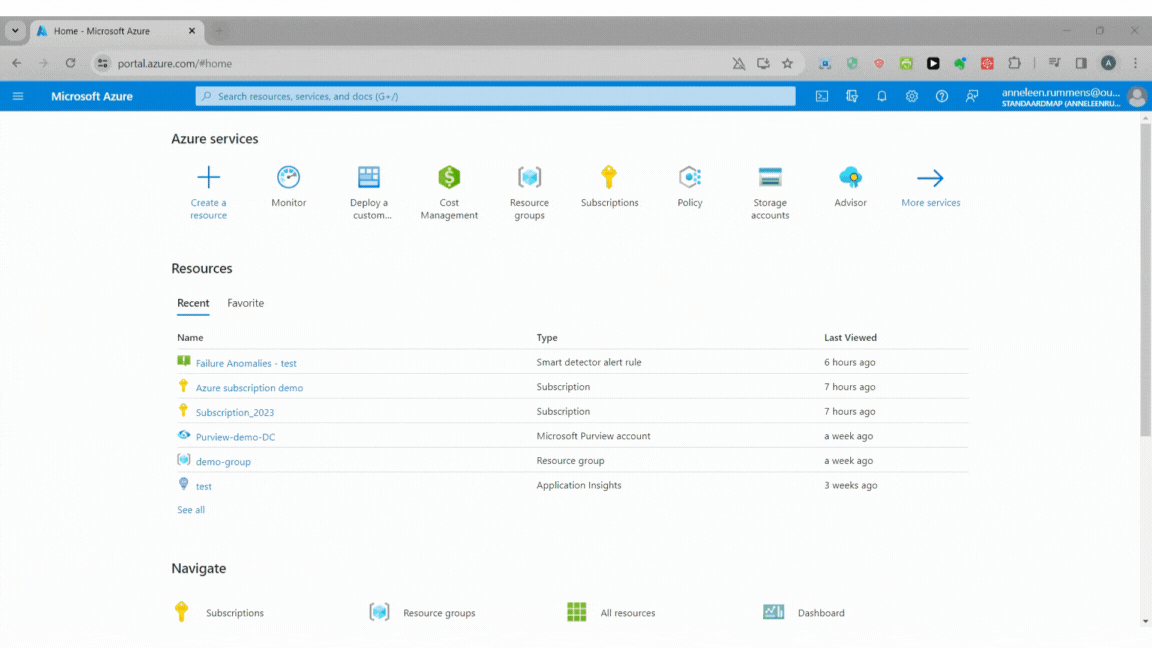Open the notifications bell
The image size is (1152, 648).
(882, 96)
